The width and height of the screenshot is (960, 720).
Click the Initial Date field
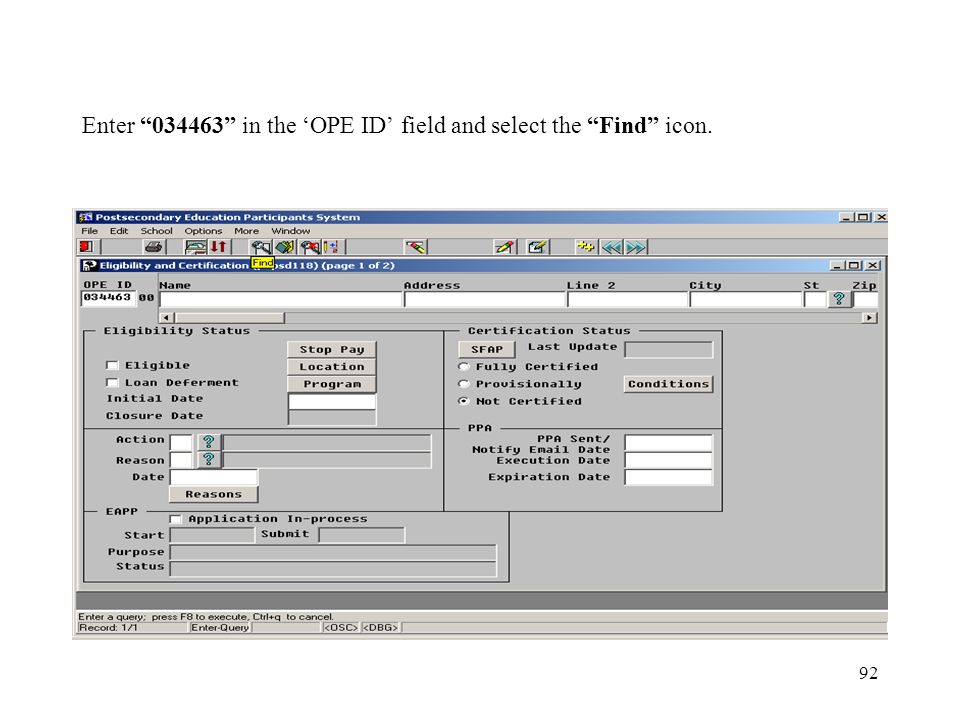pyautogui.click(x=332, y=401)
